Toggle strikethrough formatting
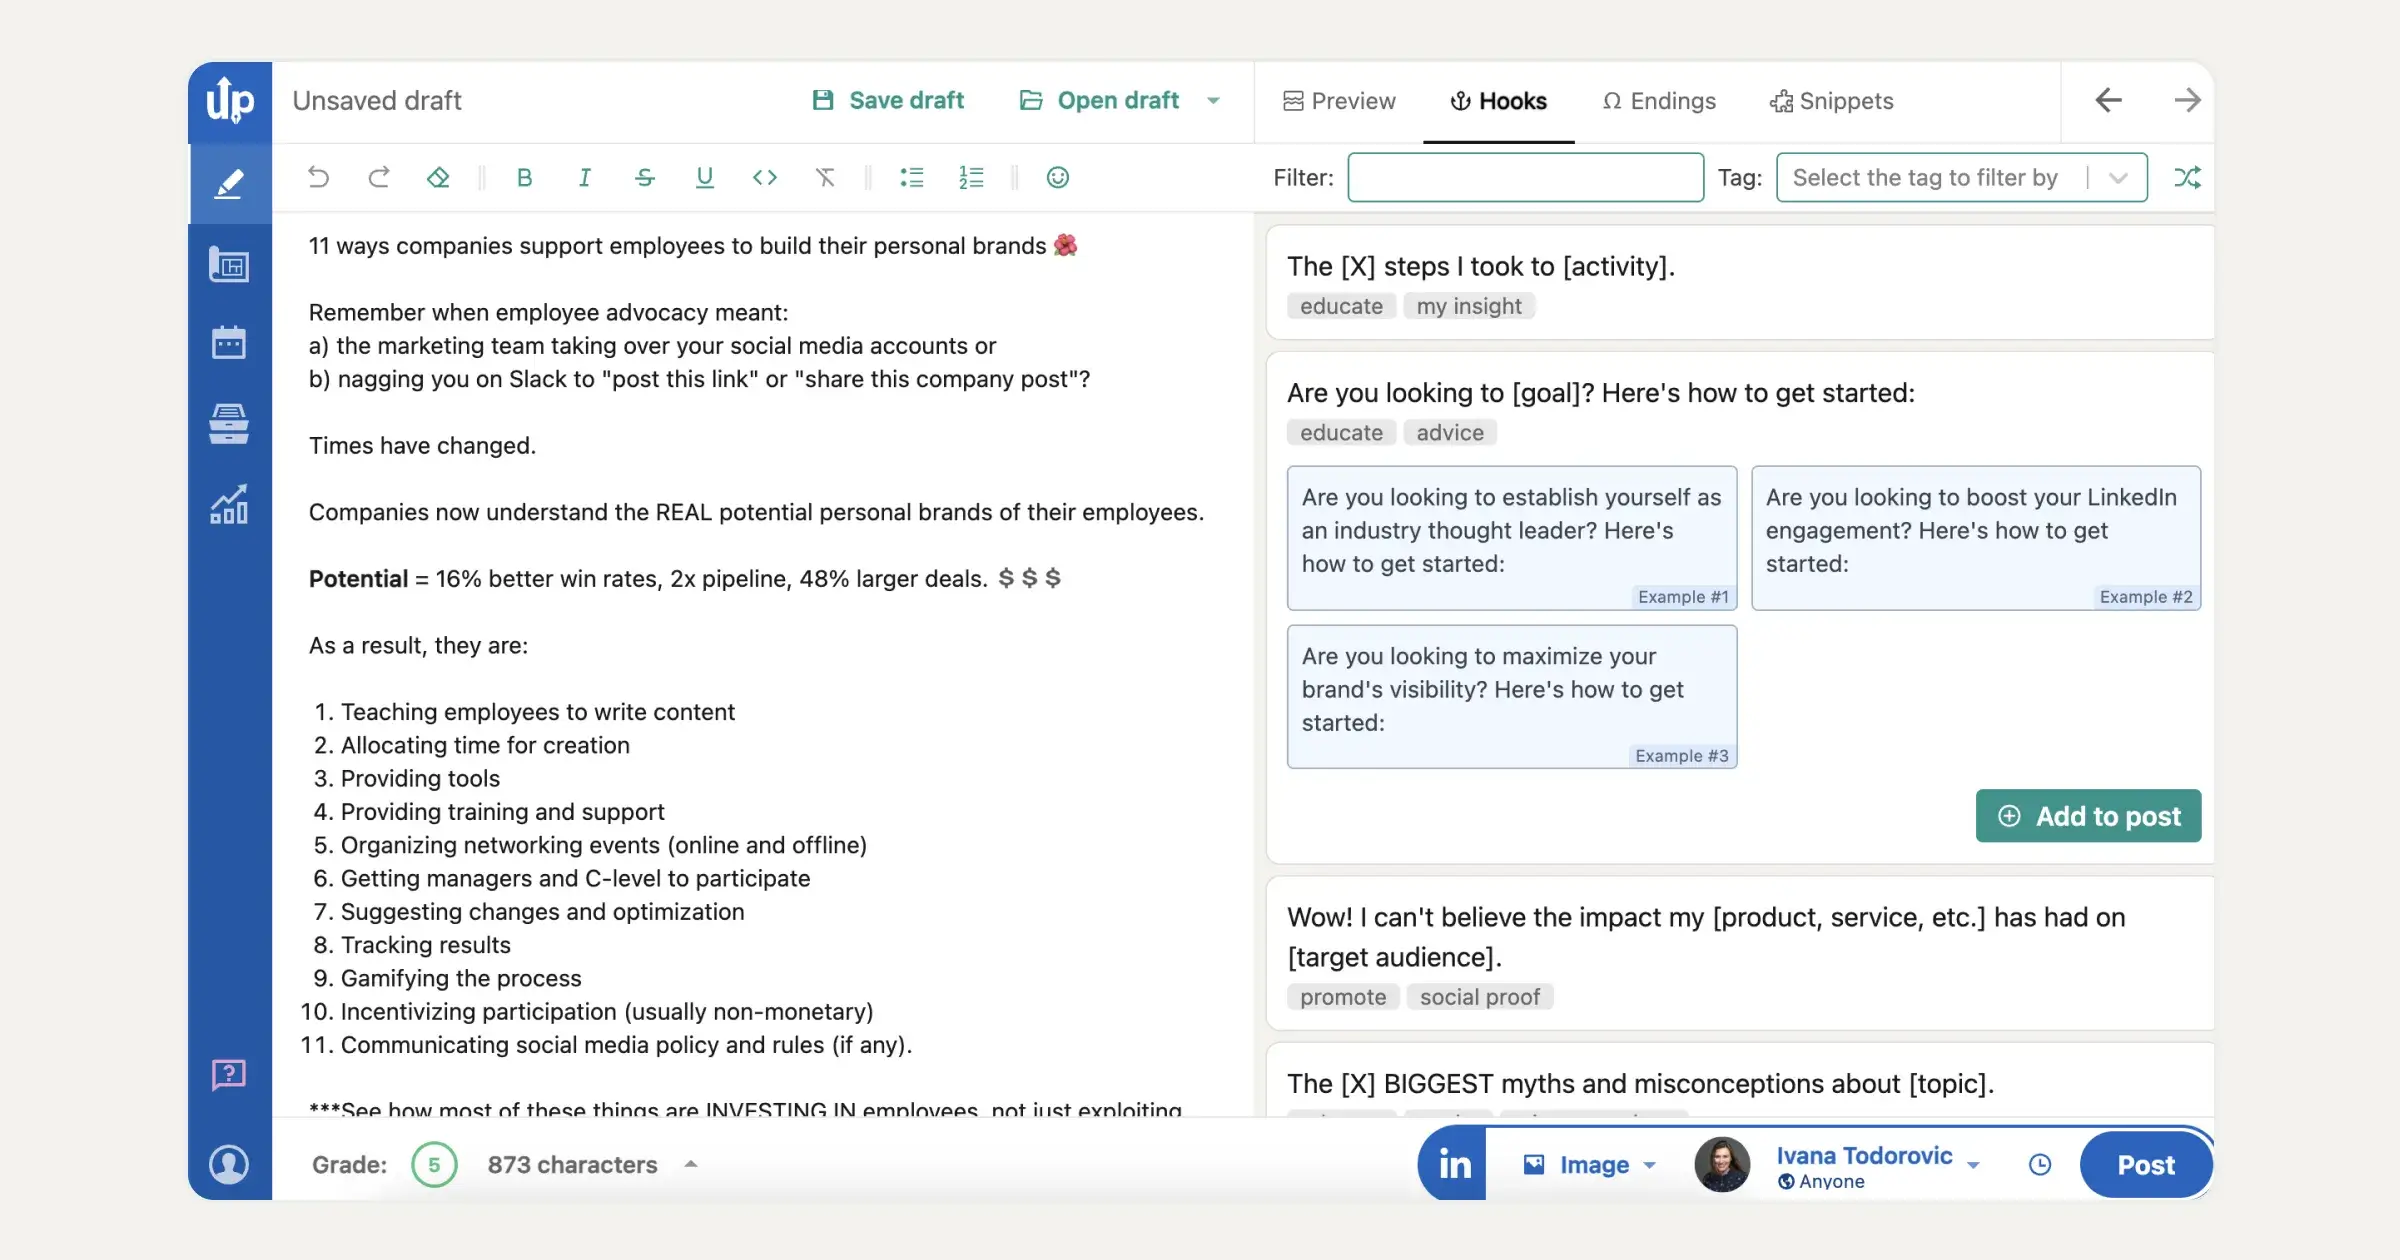2400x1260 pixels. [644, 177]
